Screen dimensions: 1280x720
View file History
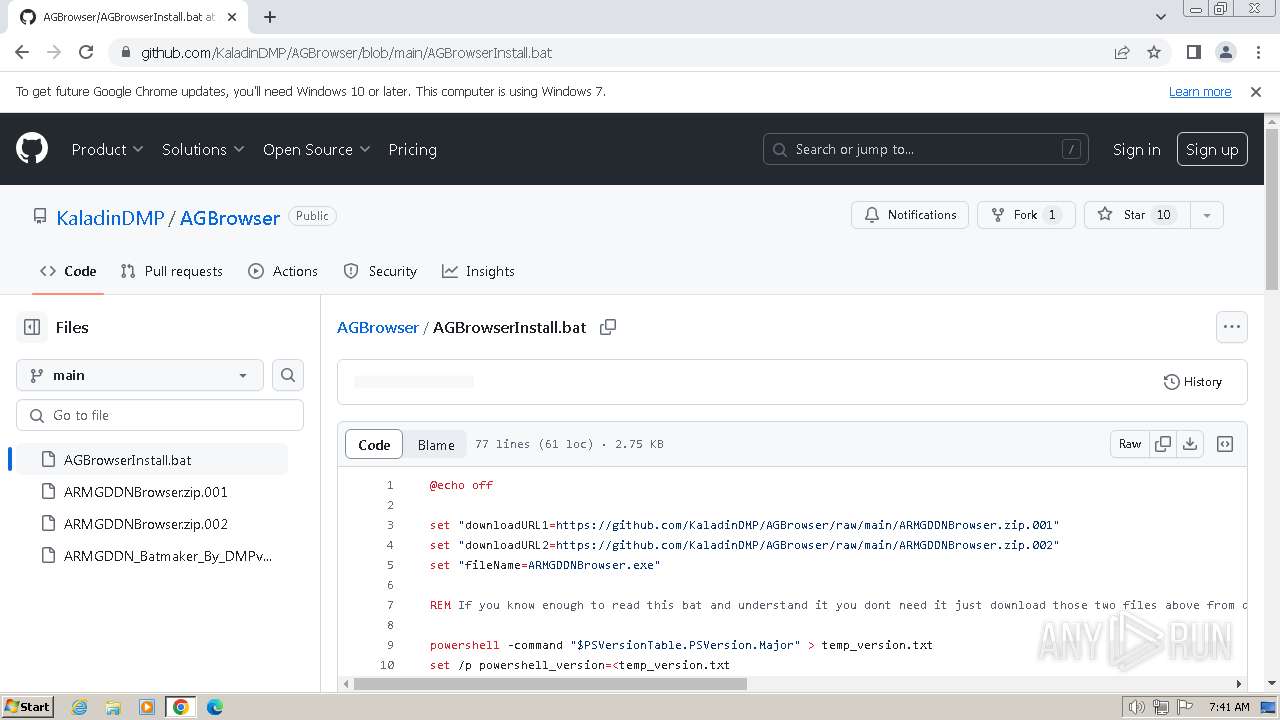(x=1193, y=382)
